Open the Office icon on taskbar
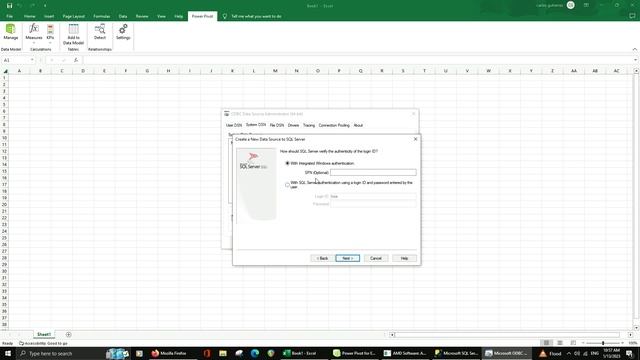The height and width of the screenshot is (360, 640). coord(207,353)
